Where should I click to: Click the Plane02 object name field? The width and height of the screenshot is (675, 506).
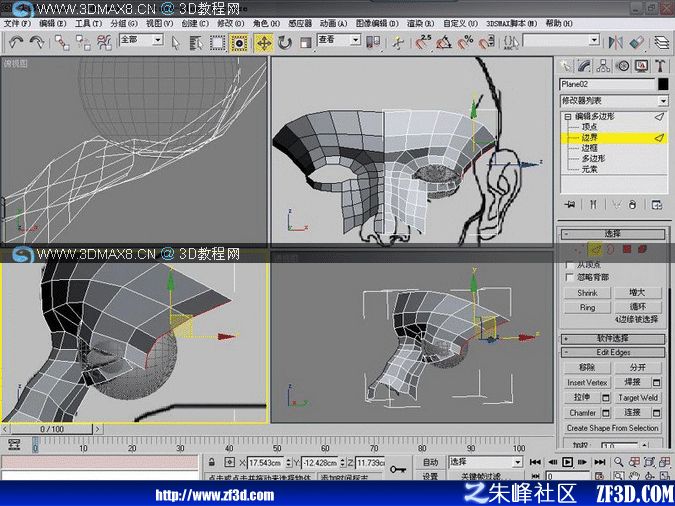click(x=607, y=84)
